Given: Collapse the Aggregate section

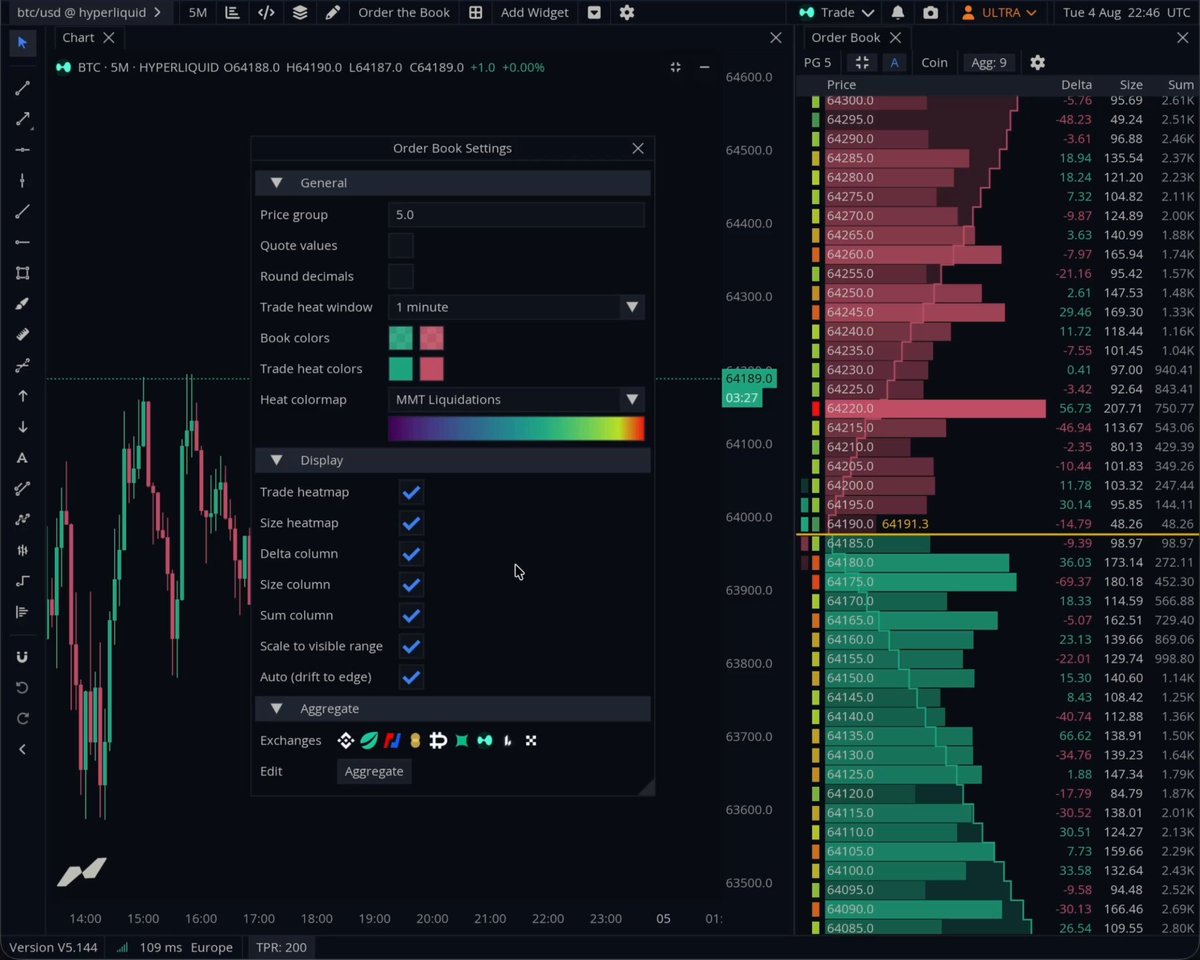Looking at the screenshot, I should pyautogui.click(x=453, y=708).
